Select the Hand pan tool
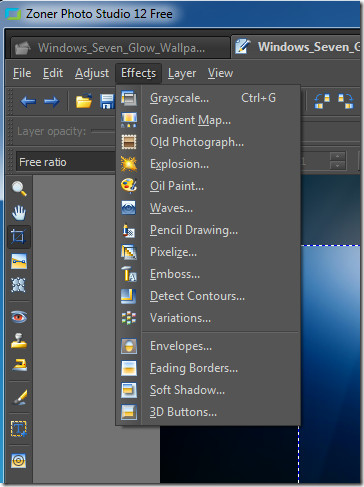Screen dimensions: 364x487 [x=19, y=213]
